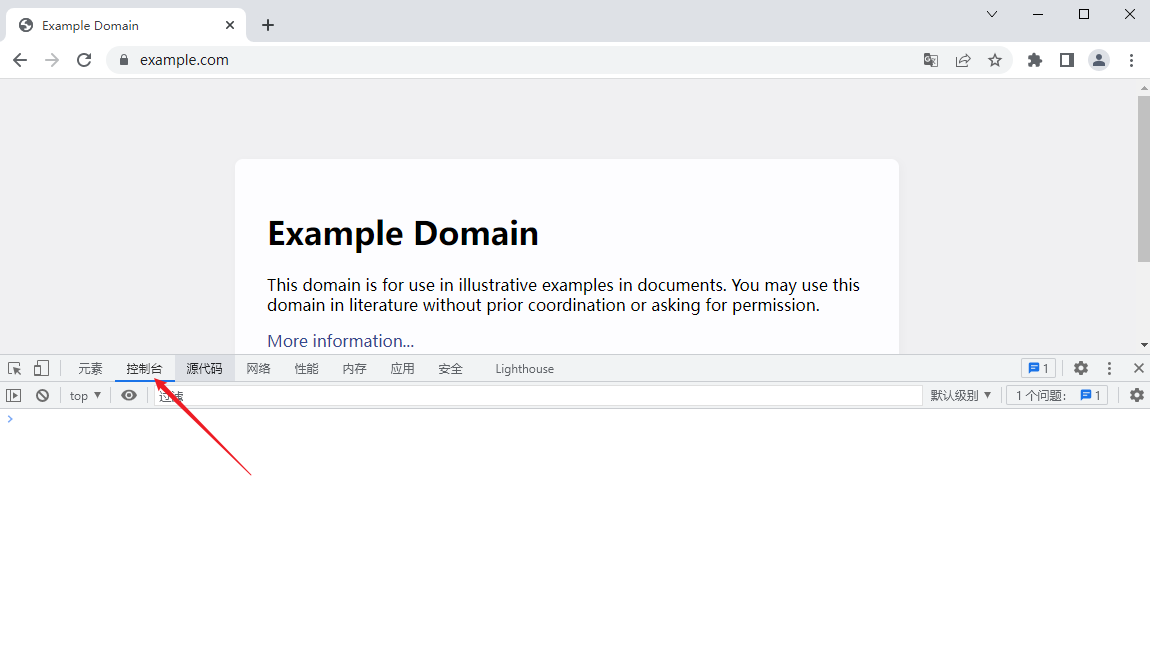Open the Extensions puzzle menu
The height and width of the screenshot is (655, 1150).
click(x=1035, y=60)
